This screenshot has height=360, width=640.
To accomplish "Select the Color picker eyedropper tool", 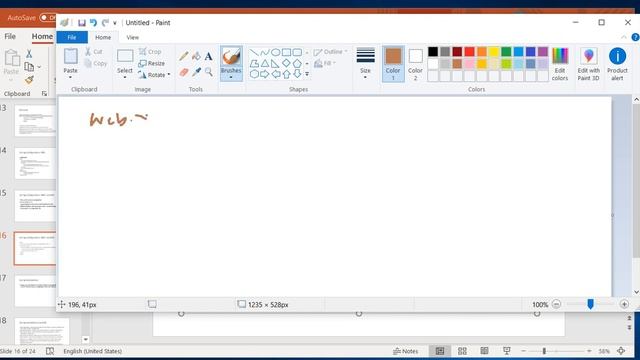I will point(196,72).
